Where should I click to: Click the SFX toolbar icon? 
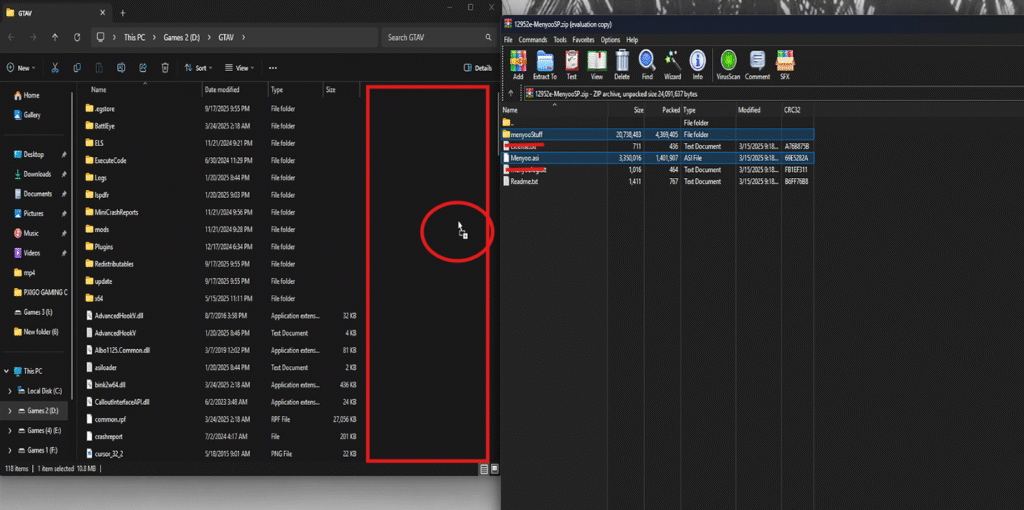(x=785, y=64)
